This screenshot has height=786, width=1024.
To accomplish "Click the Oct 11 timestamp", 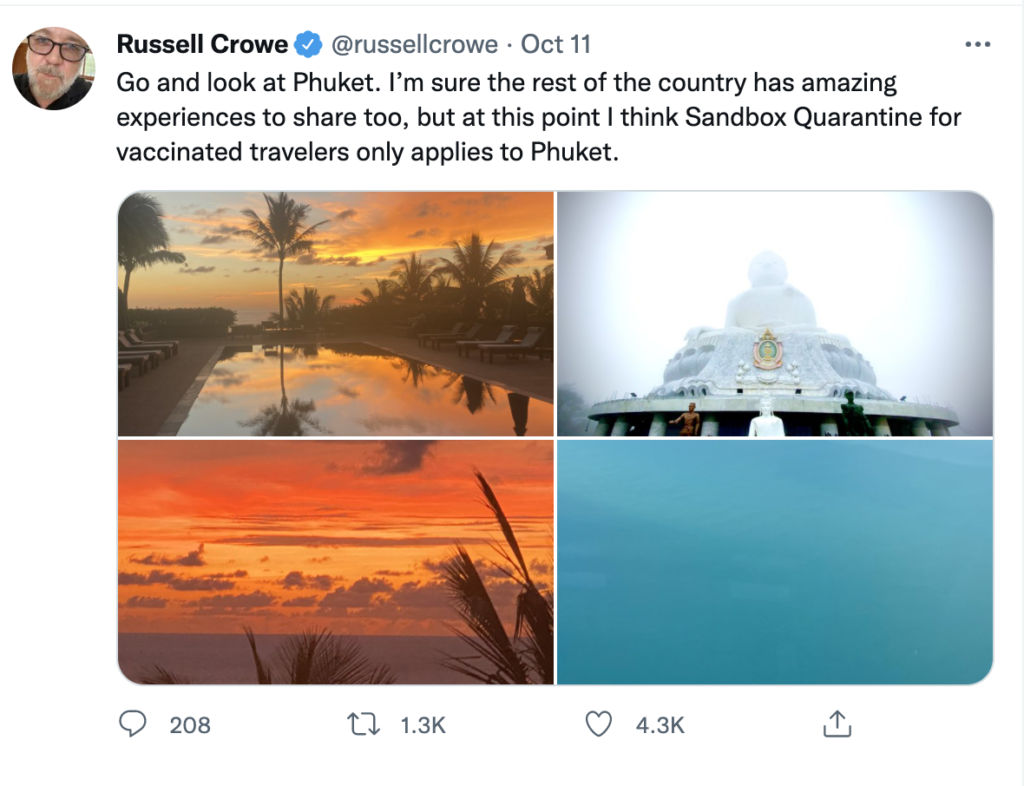I will coord(556,44).
